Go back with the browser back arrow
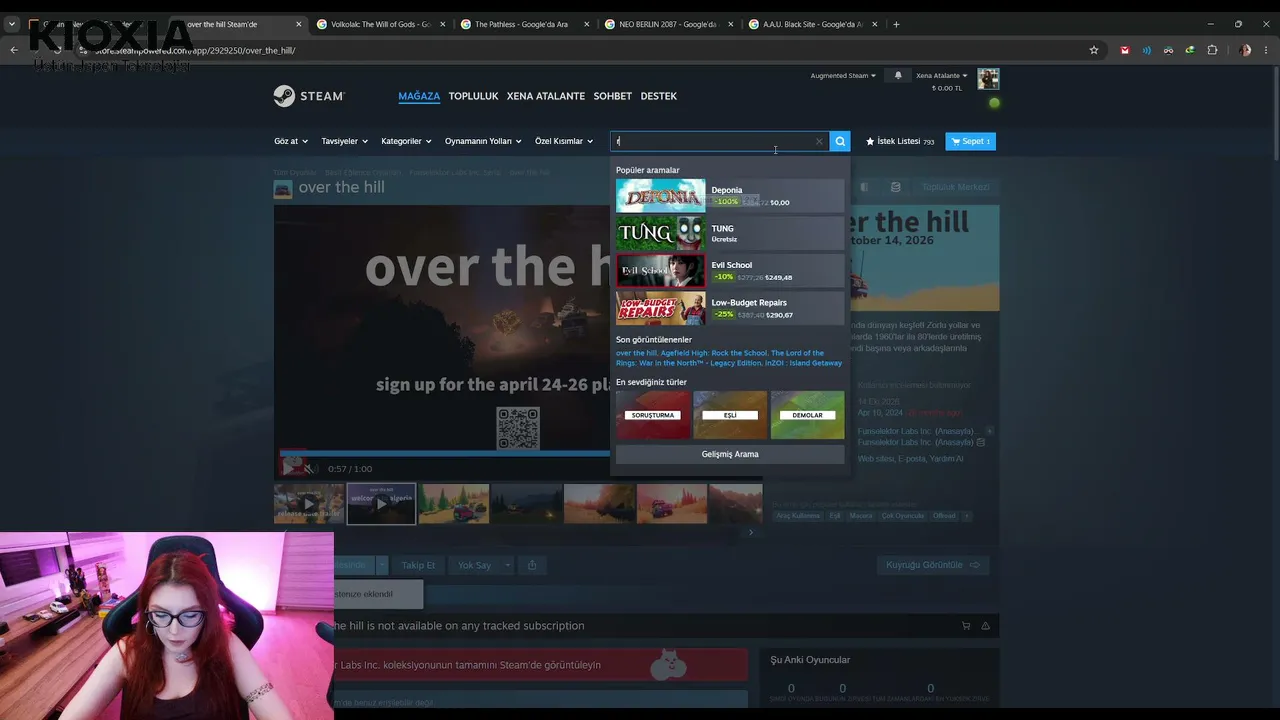1280x720 pixels. pyautogui.click(x=14, y=50)
